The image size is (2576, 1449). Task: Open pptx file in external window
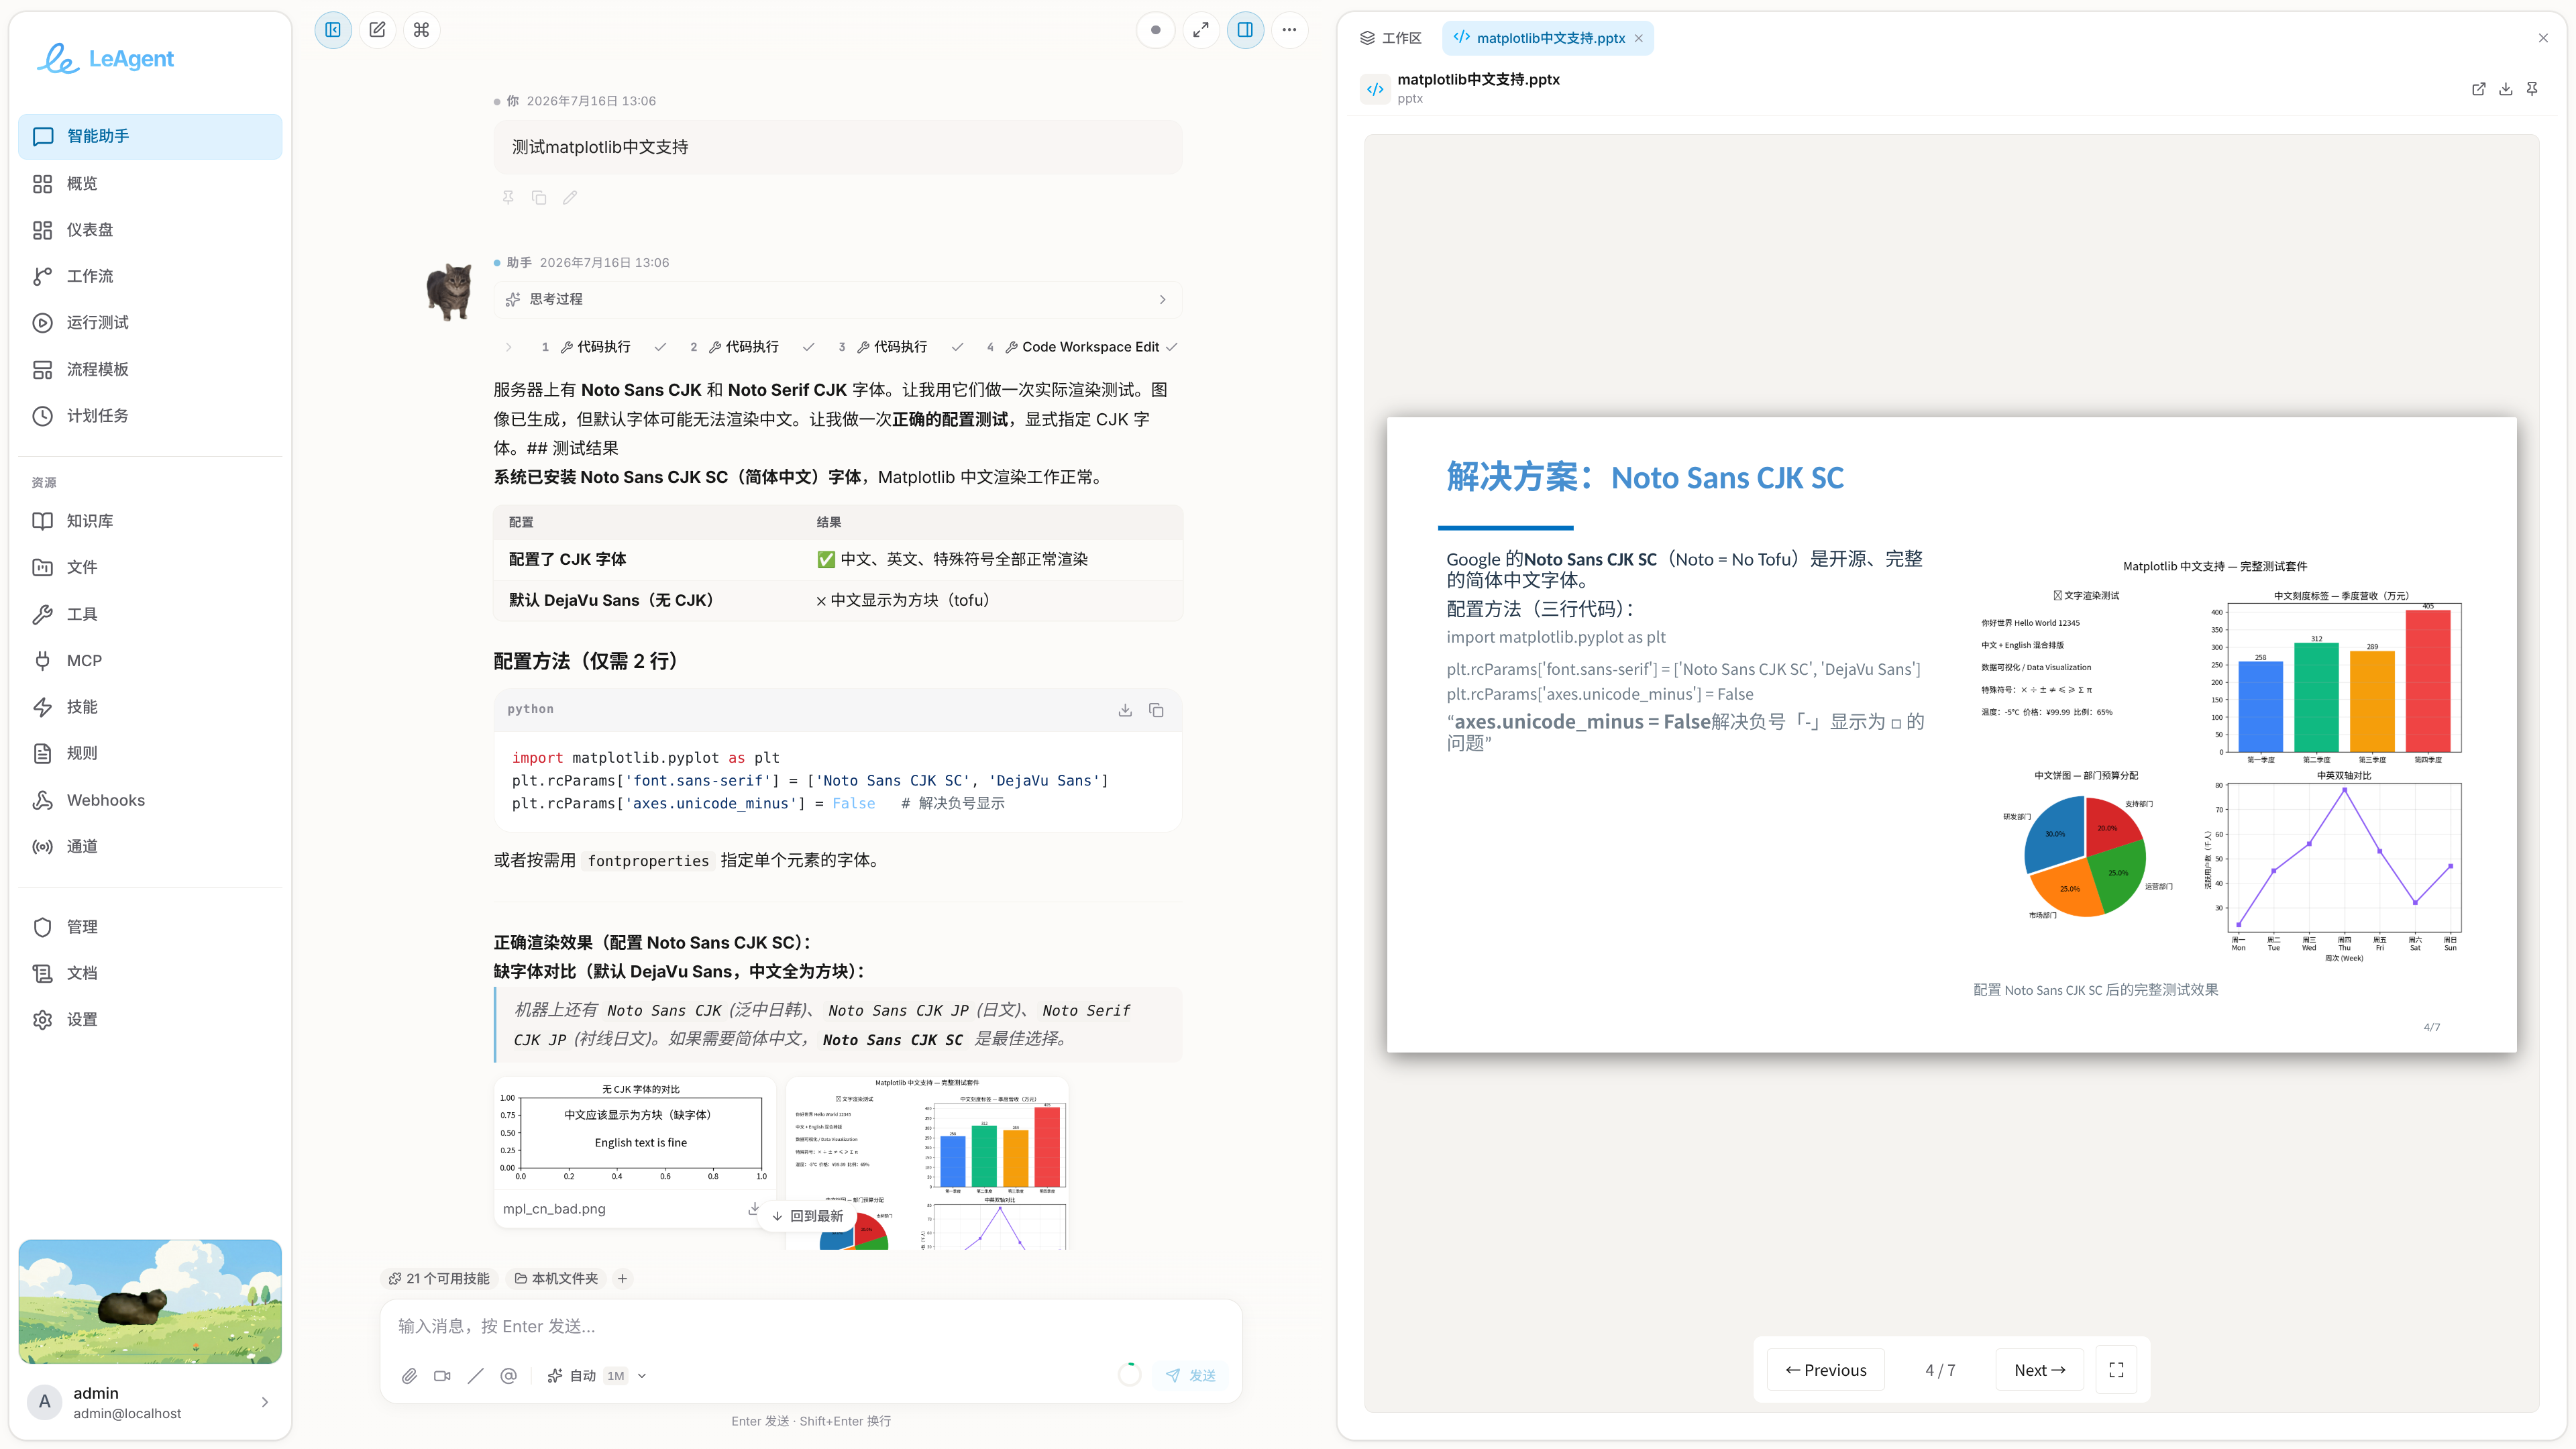point(2479,89)
